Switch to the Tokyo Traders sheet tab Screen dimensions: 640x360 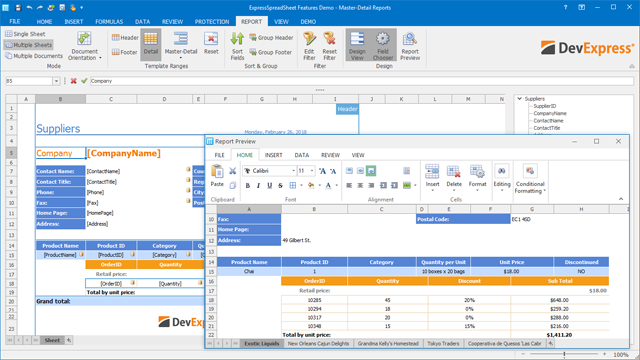(443, 344)
